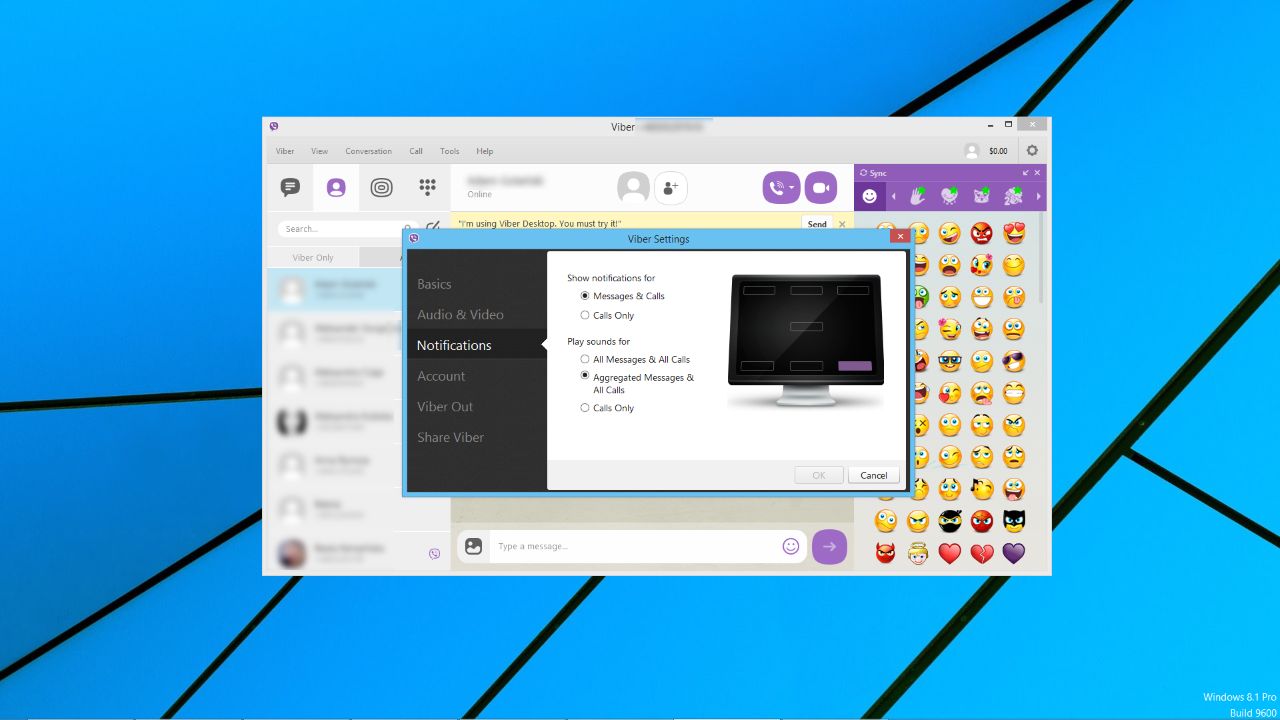Switch to the Viber Only contacts tab
The width and height of the screenshot is (1280, 720).
(313, 257)
